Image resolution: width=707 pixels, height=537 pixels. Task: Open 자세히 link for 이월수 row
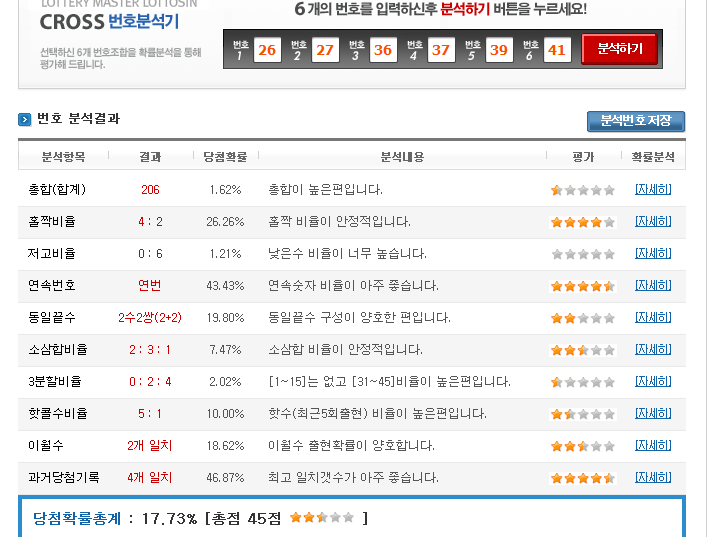[x=653, y=446]
